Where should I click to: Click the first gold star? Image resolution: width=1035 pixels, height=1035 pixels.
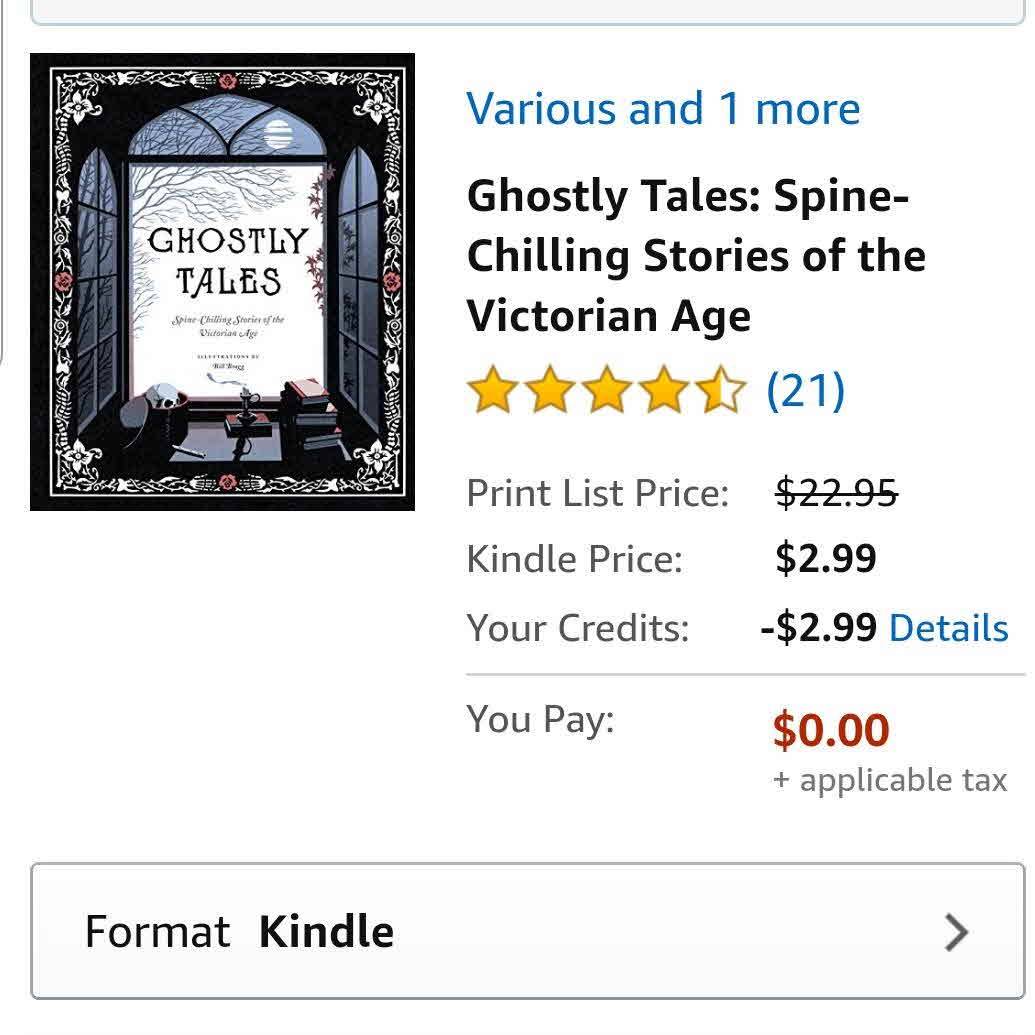(x=491, y=390)
